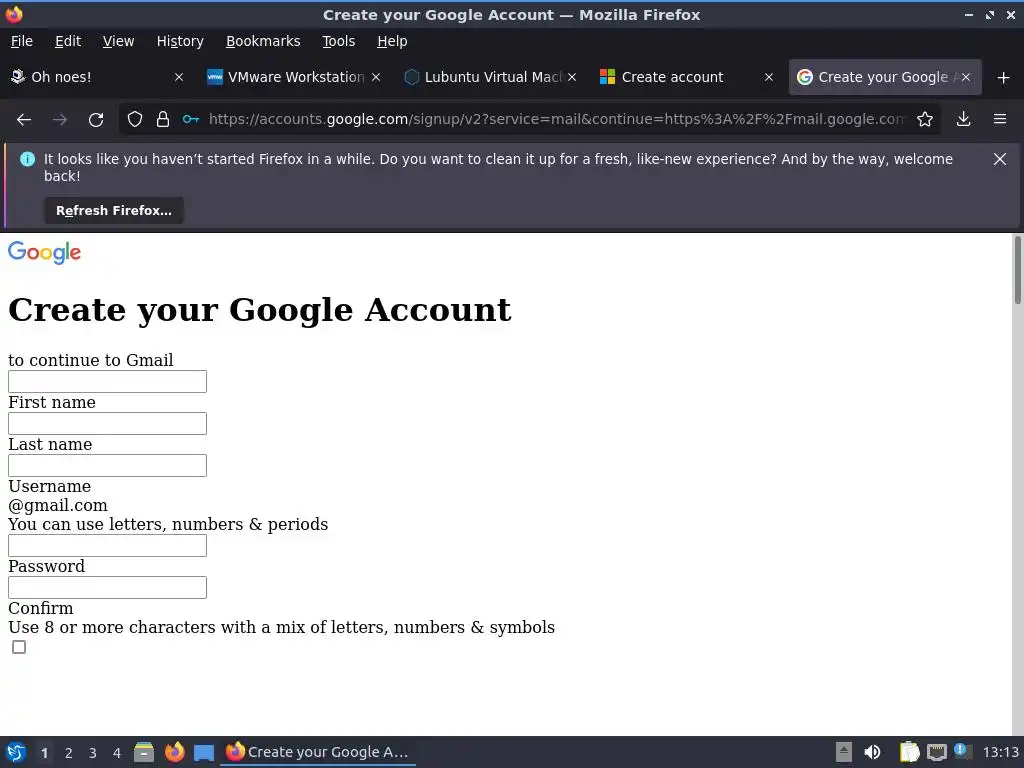Open the History menu
This screenshot has height=768, width=1024.
[x=180, y=41]
